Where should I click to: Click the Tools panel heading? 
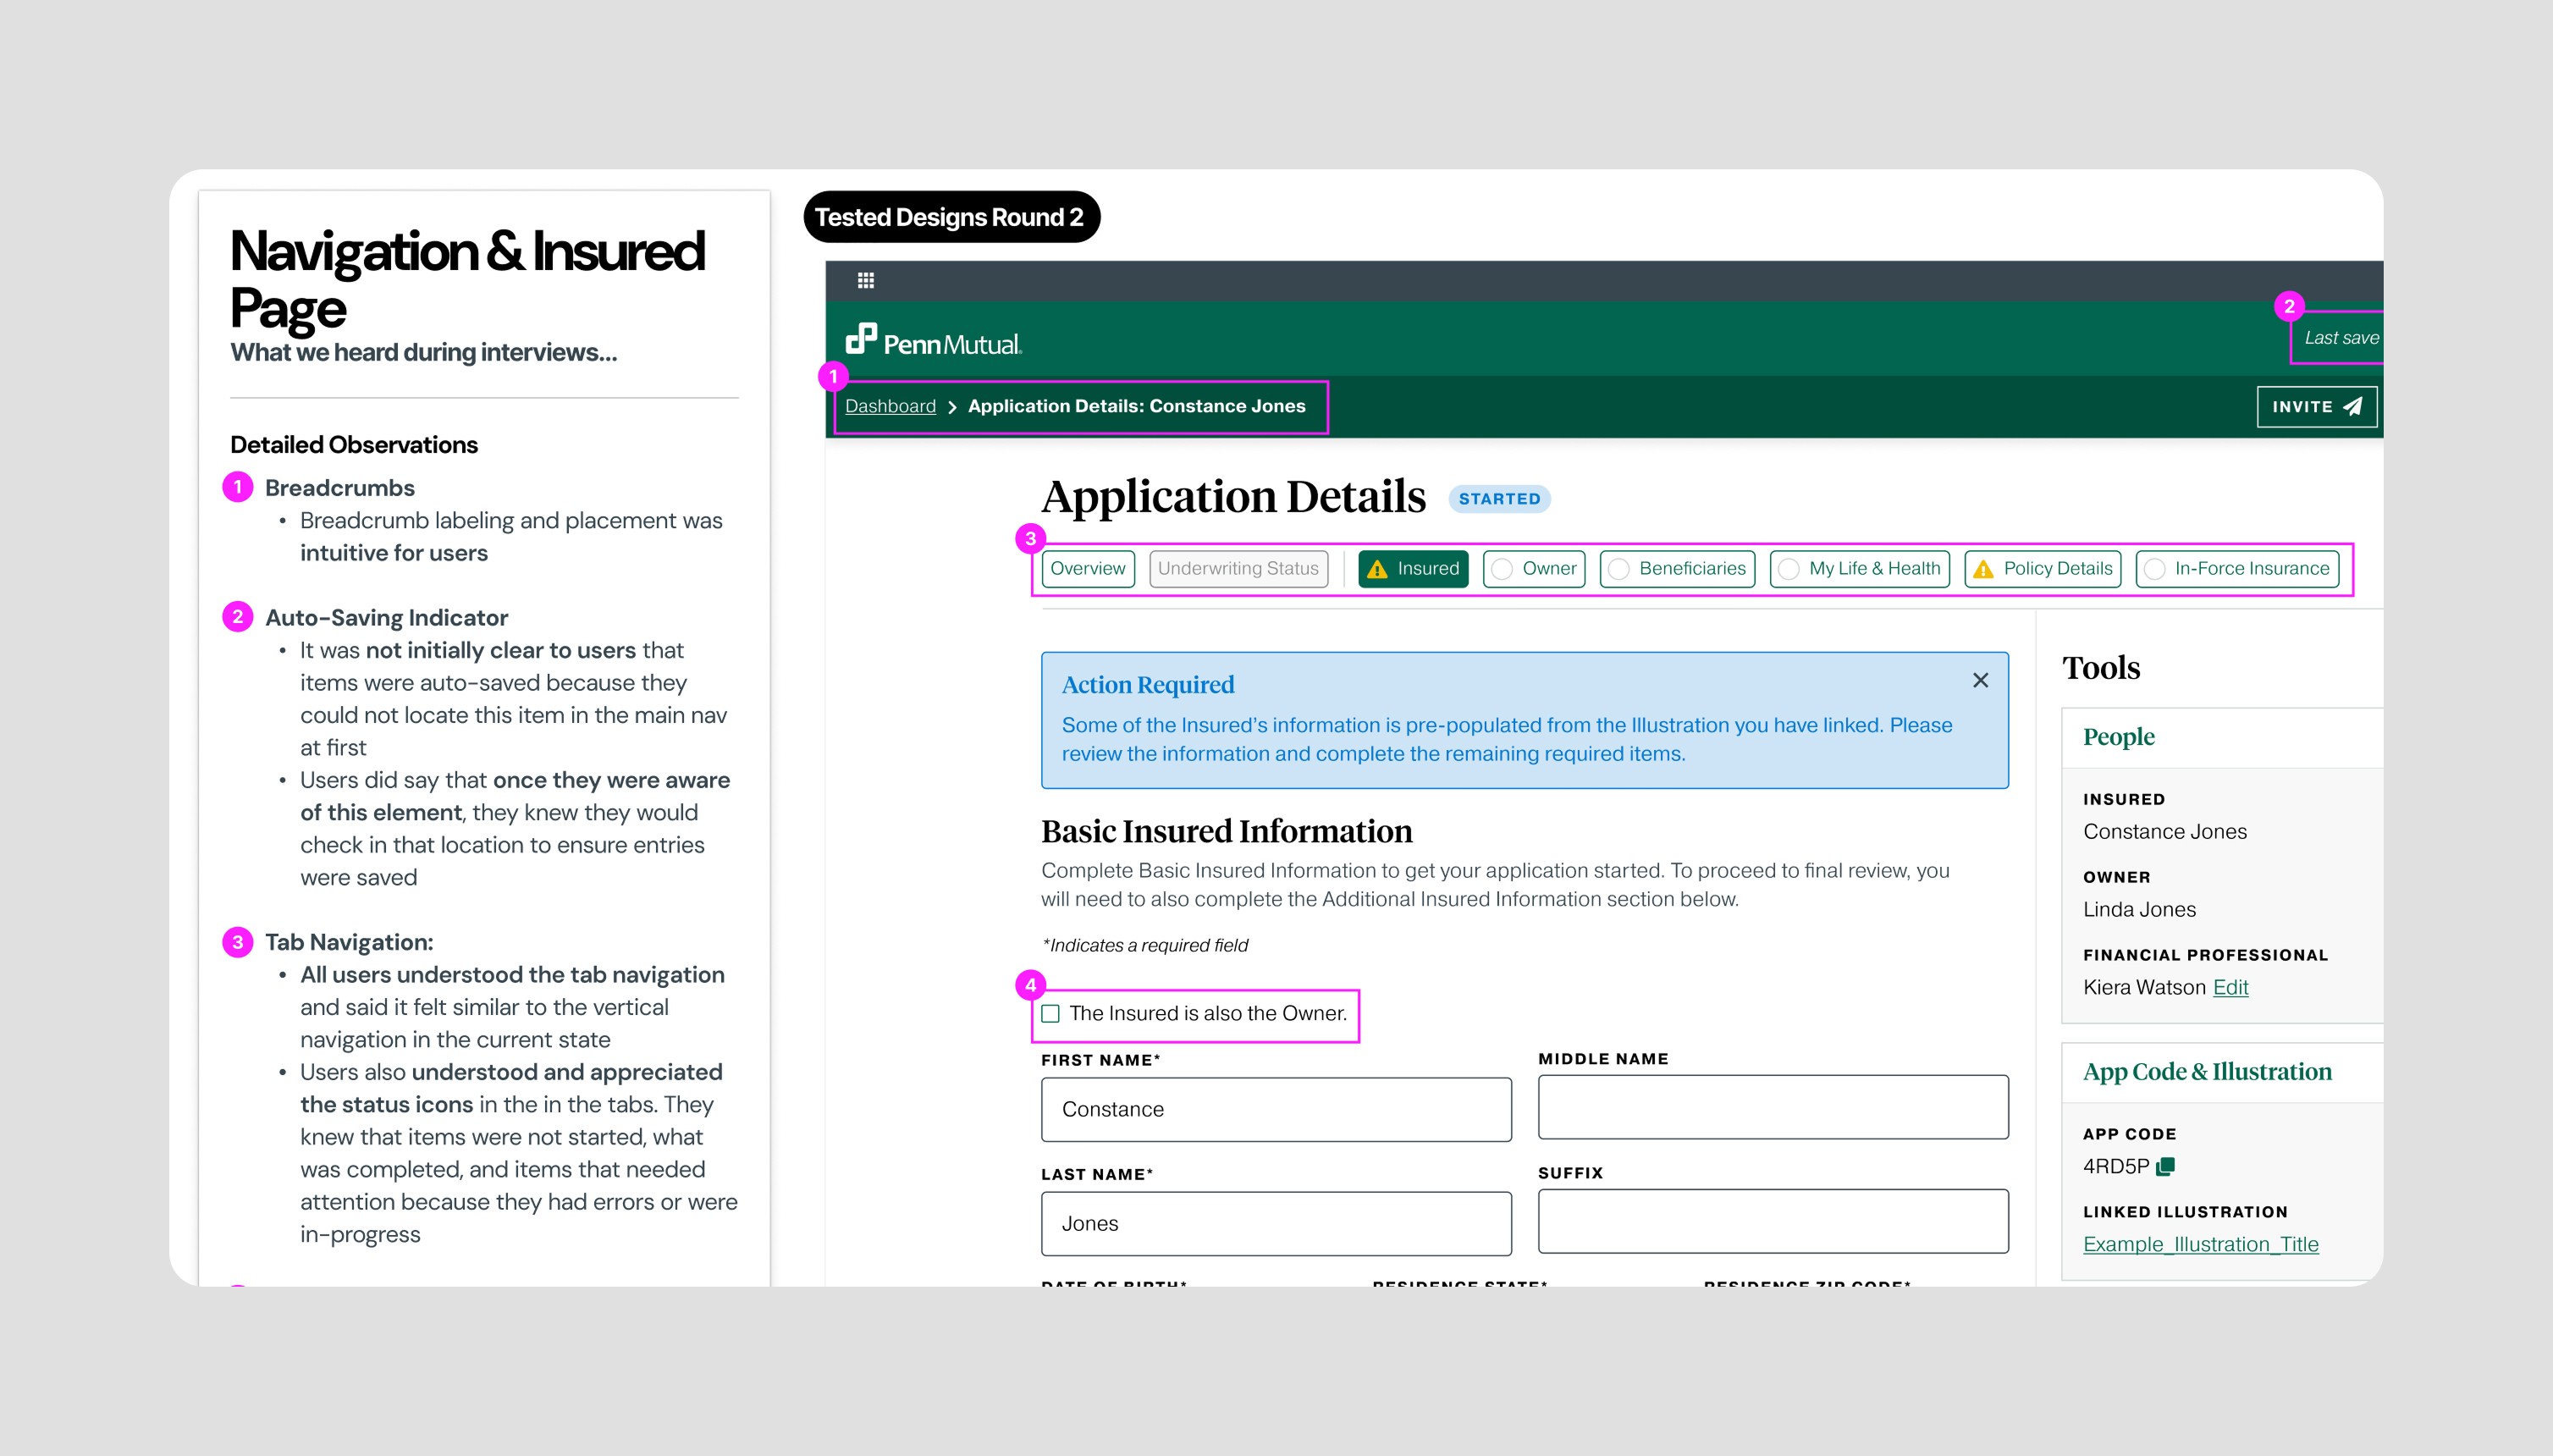pos(2101,668)
